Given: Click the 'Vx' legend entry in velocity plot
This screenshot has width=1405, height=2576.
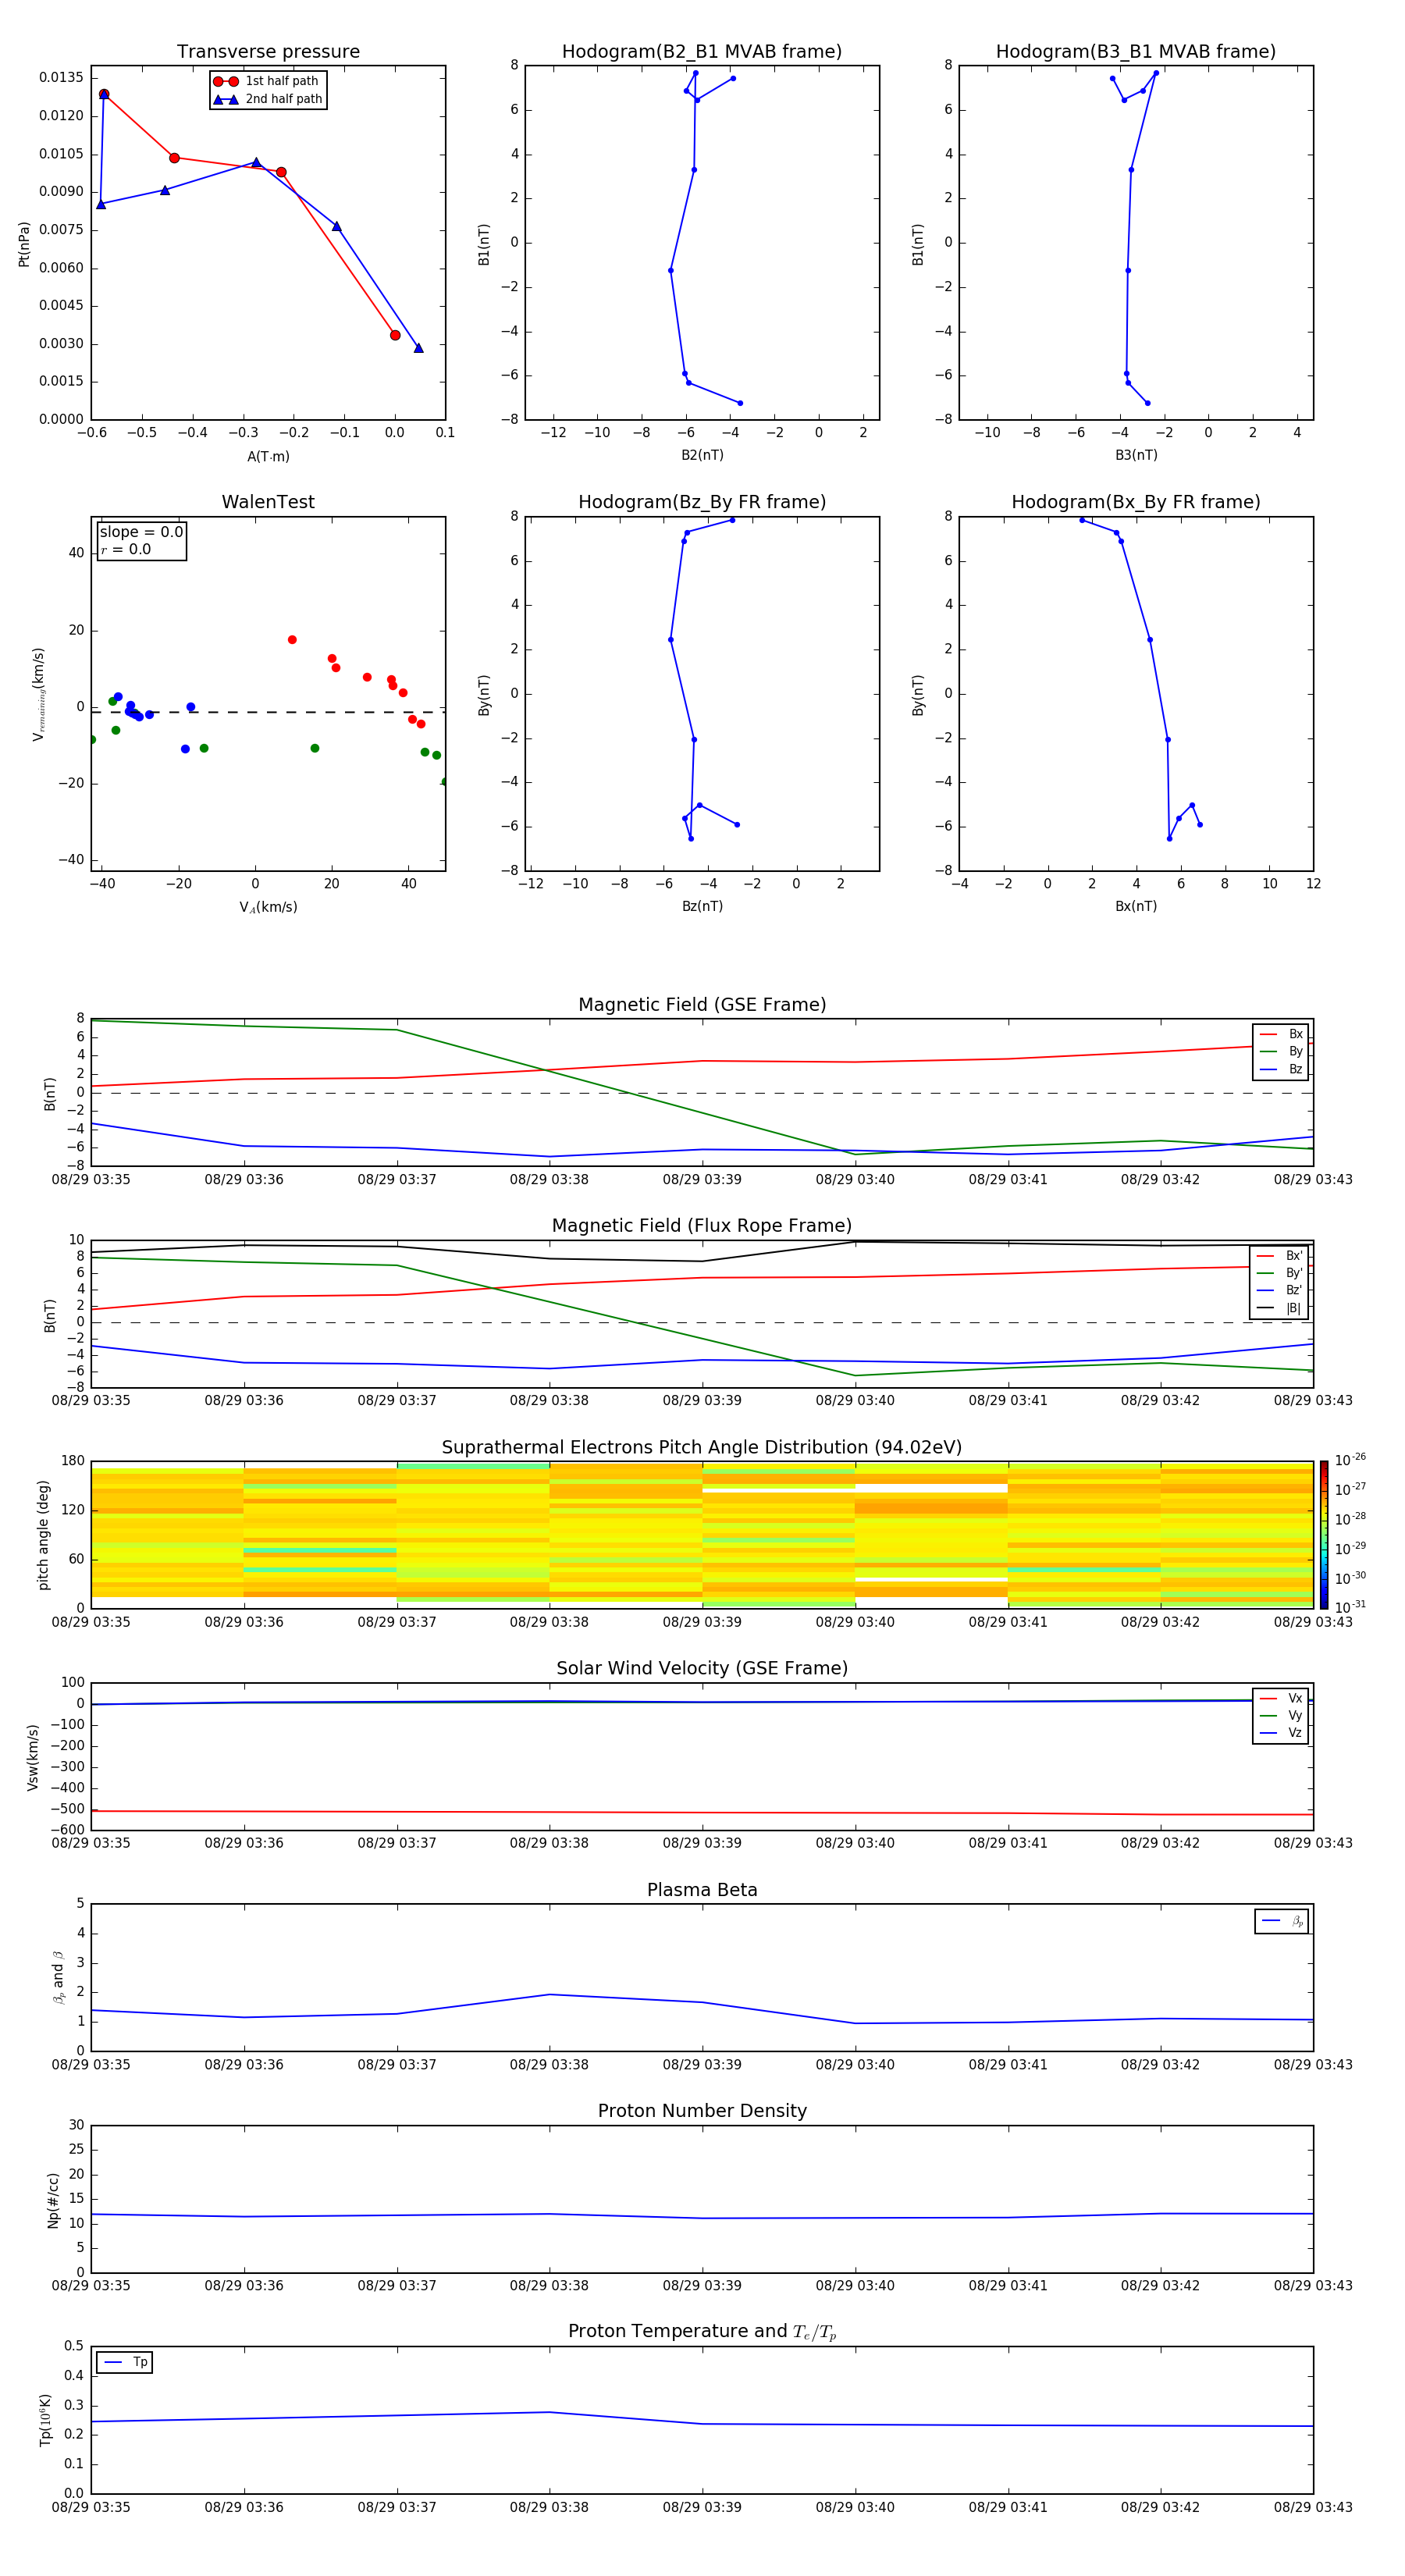Looking at the screenshot, I should coord(1281,1698).
